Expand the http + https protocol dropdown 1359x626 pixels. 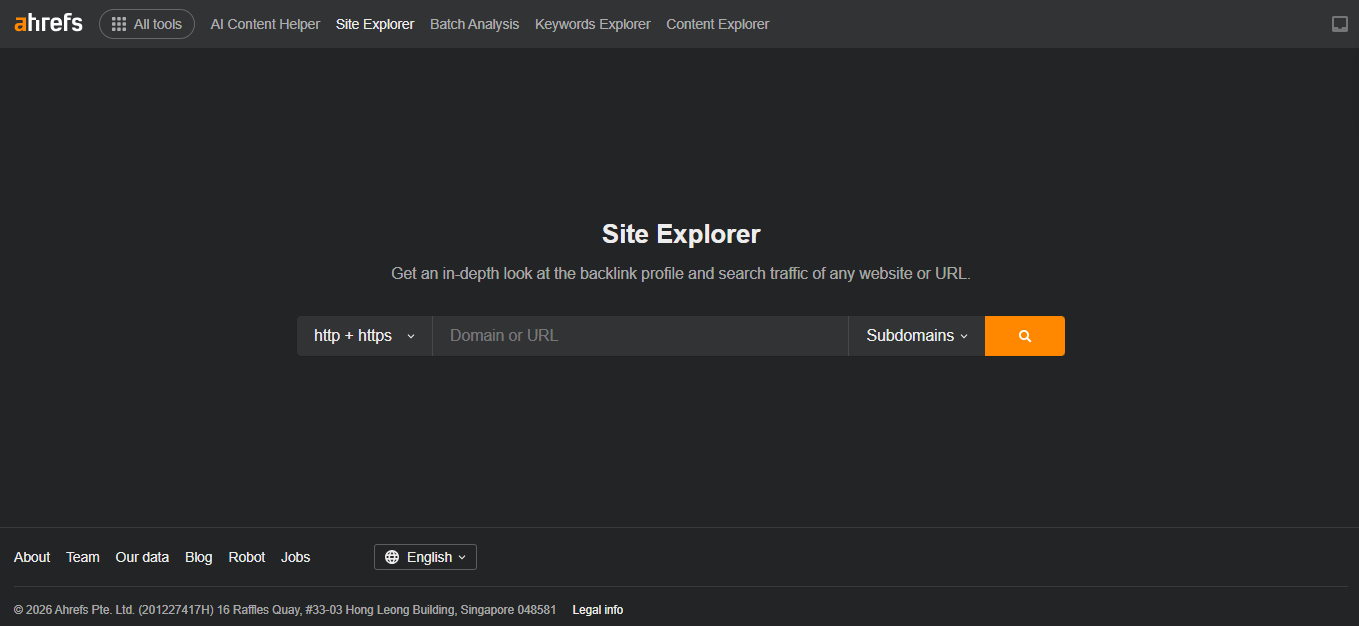point(364,336)
